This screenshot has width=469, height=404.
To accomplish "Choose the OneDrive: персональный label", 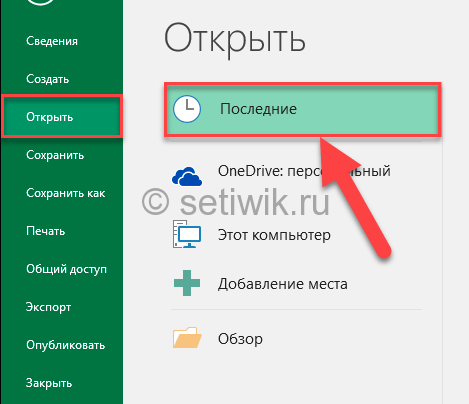I will tap(304, 171).
